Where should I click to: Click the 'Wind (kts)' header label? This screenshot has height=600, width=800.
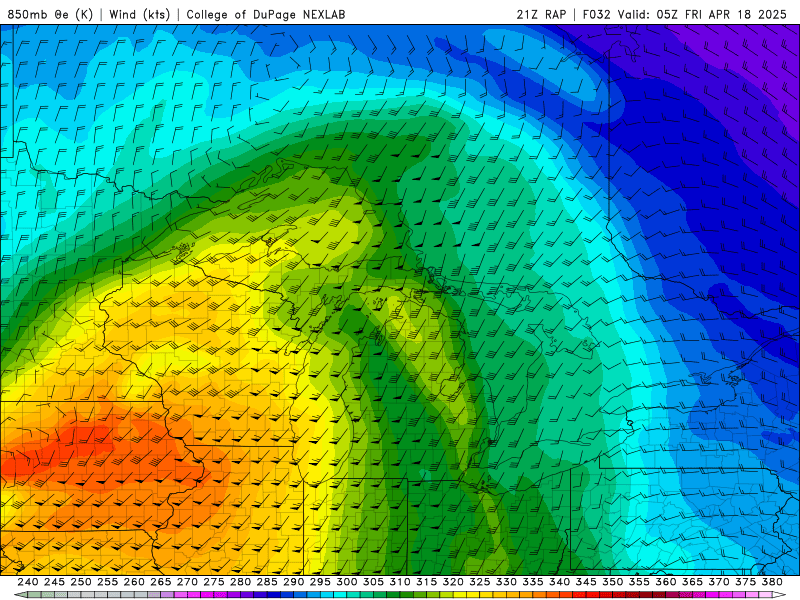[x=139, y=14]
